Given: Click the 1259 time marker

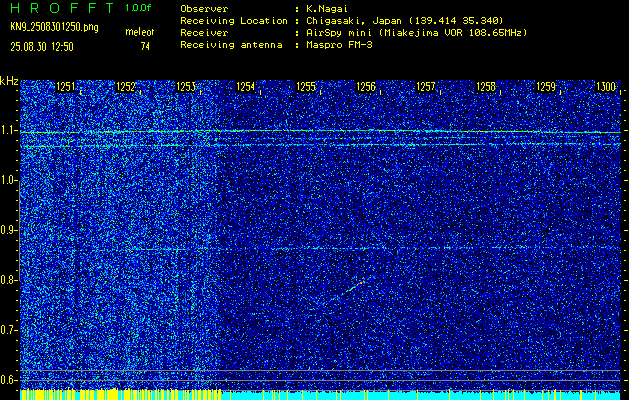Looking at the screenshot, I should (546, 87).
